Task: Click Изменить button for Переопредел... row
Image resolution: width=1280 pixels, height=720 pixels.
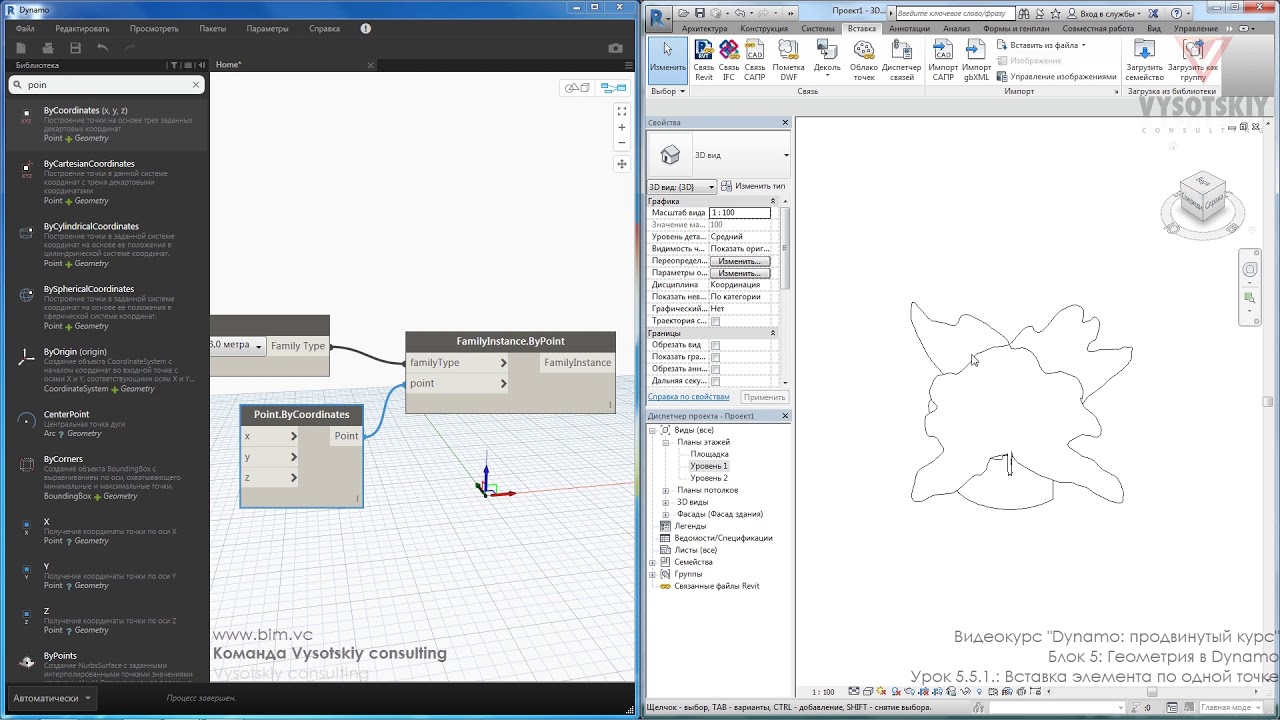Action: coord(740,261)
